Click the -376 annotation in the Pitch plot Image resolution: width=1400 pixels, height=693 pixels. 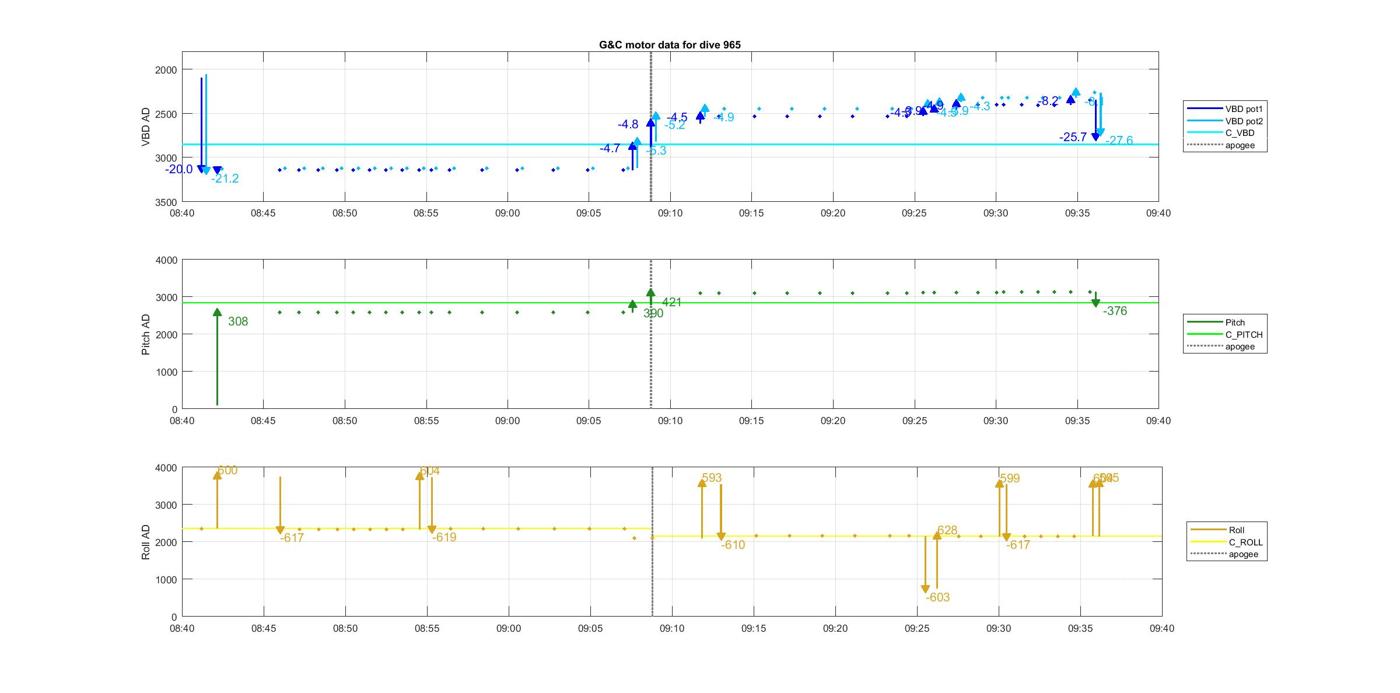point(1115,311)
